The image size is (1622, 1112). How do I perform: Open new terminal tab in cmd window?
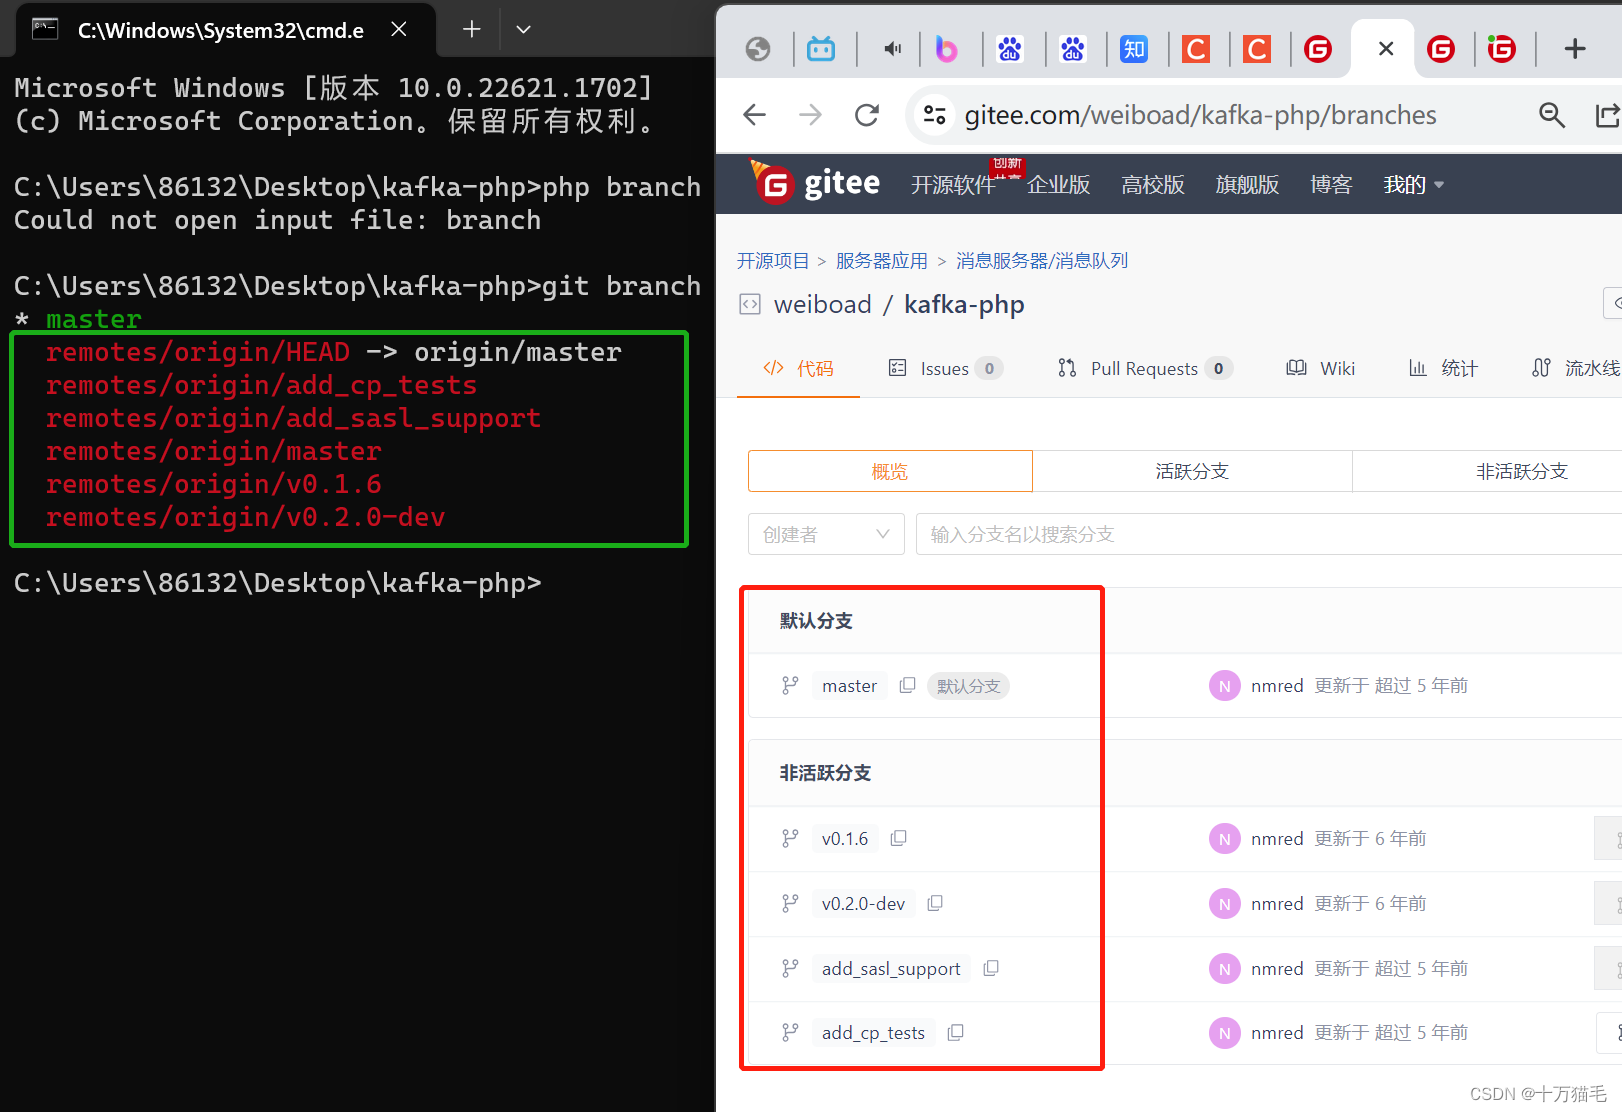coord(471,29)
